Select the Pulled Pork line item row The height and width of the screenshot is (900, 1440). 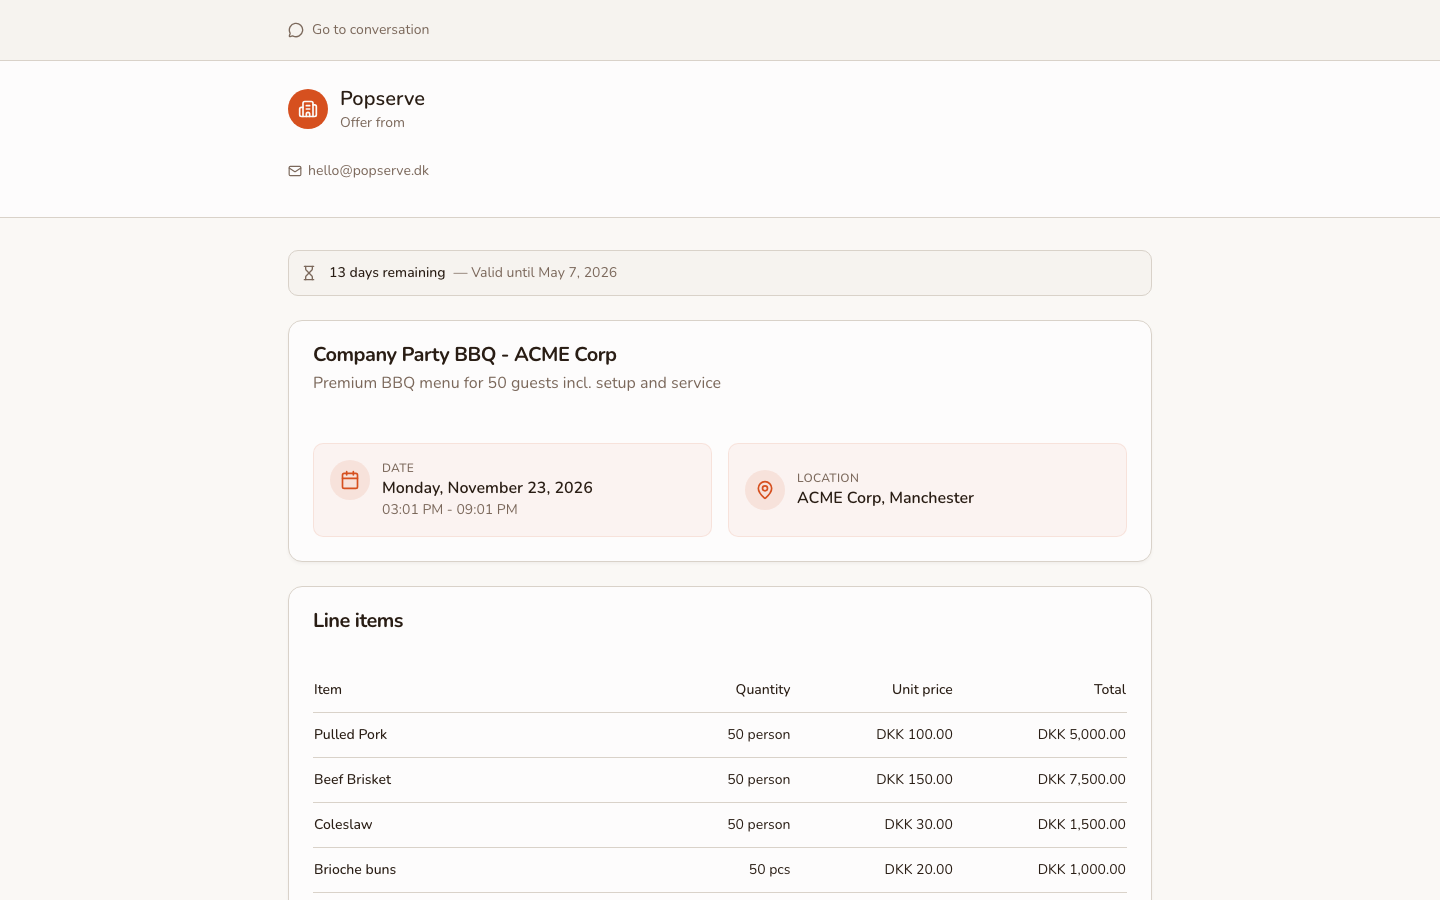click(719, 734)
